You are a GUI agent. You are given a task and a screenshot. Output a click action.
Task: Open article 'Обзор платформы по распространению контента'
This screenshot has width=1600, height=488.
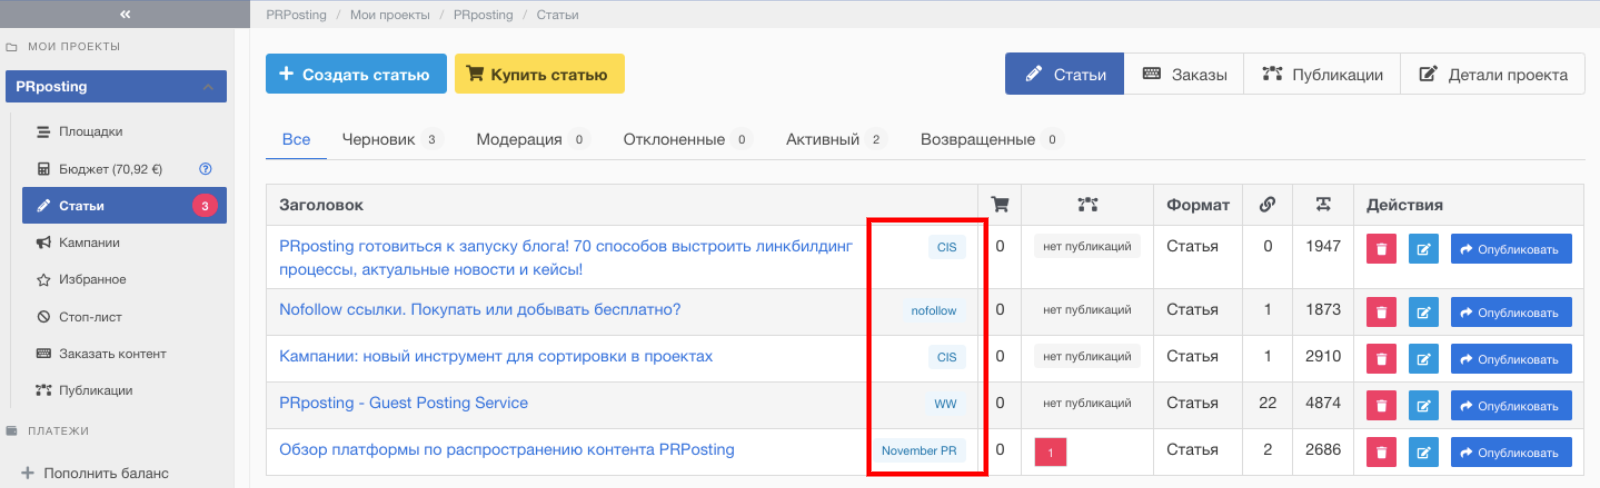[507, 450]
